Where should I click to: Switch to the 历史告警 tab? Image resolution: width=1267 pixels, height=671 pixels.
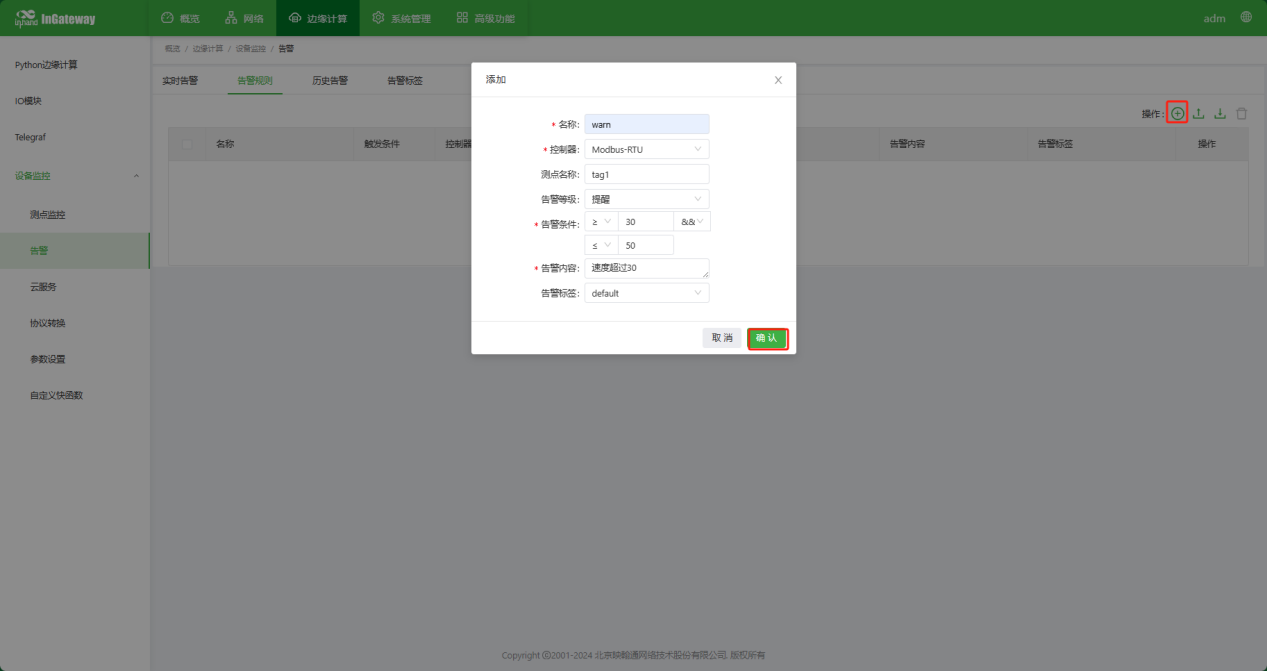[330, 81]
